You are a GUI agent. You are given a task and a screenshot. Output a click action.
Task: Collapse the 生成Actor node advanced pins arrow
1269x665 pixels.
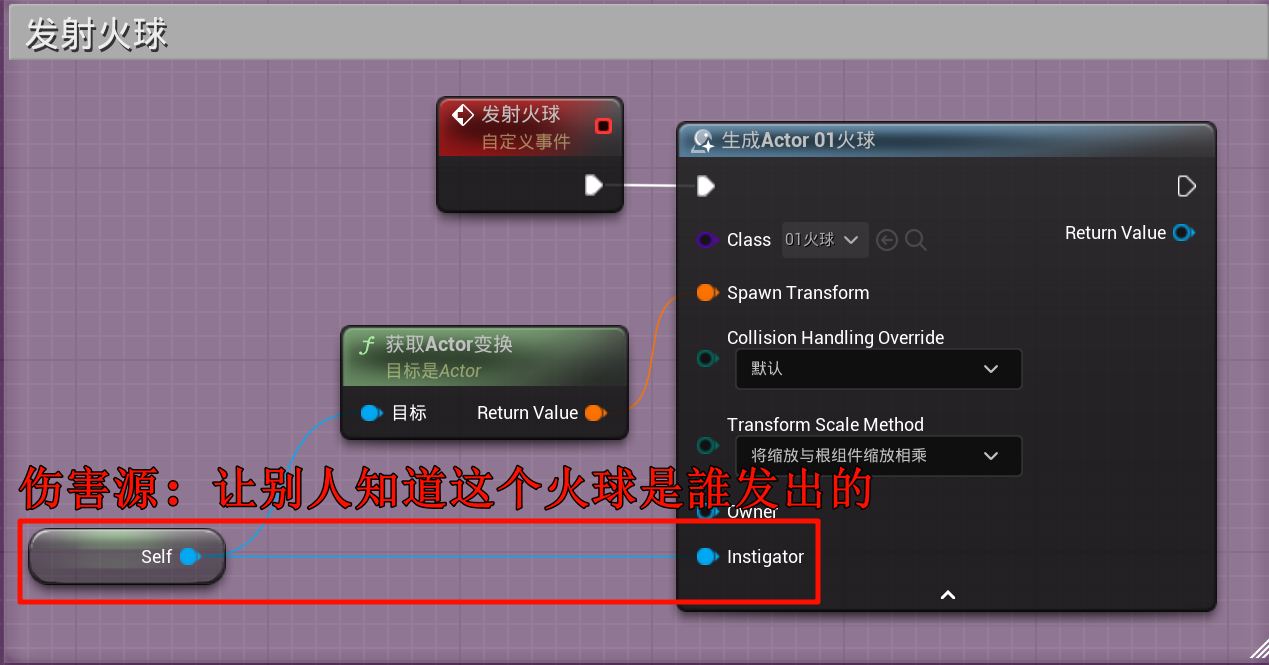tap(948, 595)
